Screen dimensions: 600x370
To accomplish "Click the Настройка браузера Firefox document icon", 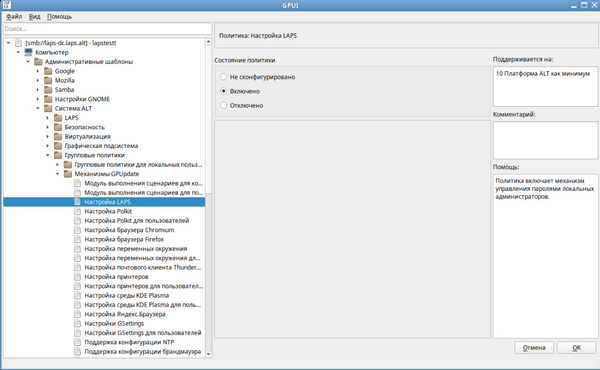I will (77, 239).
